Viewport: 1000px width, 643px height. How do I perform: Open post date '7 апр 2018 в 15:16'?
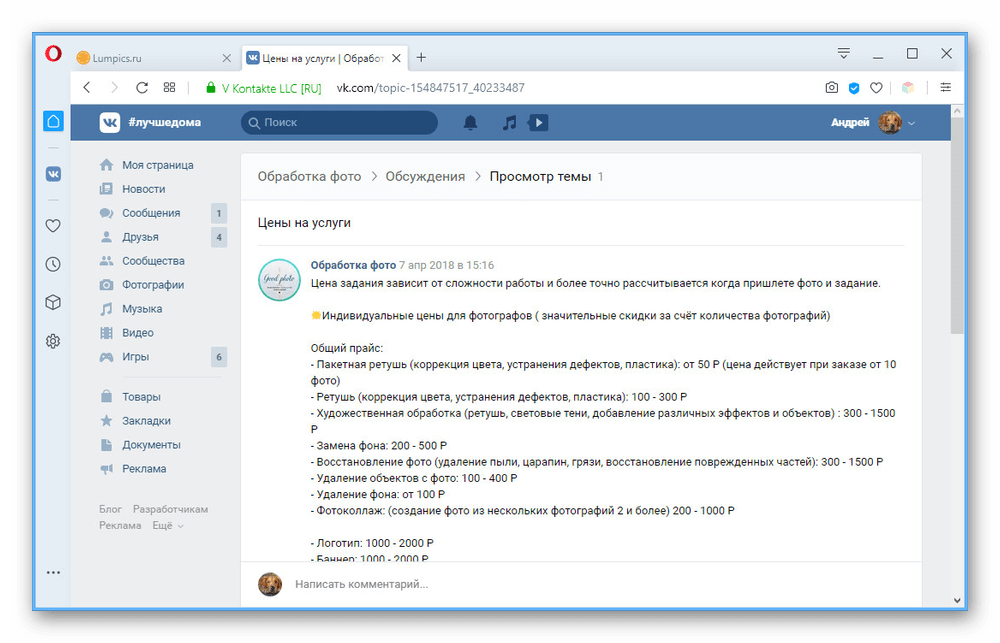click(446, 265)
